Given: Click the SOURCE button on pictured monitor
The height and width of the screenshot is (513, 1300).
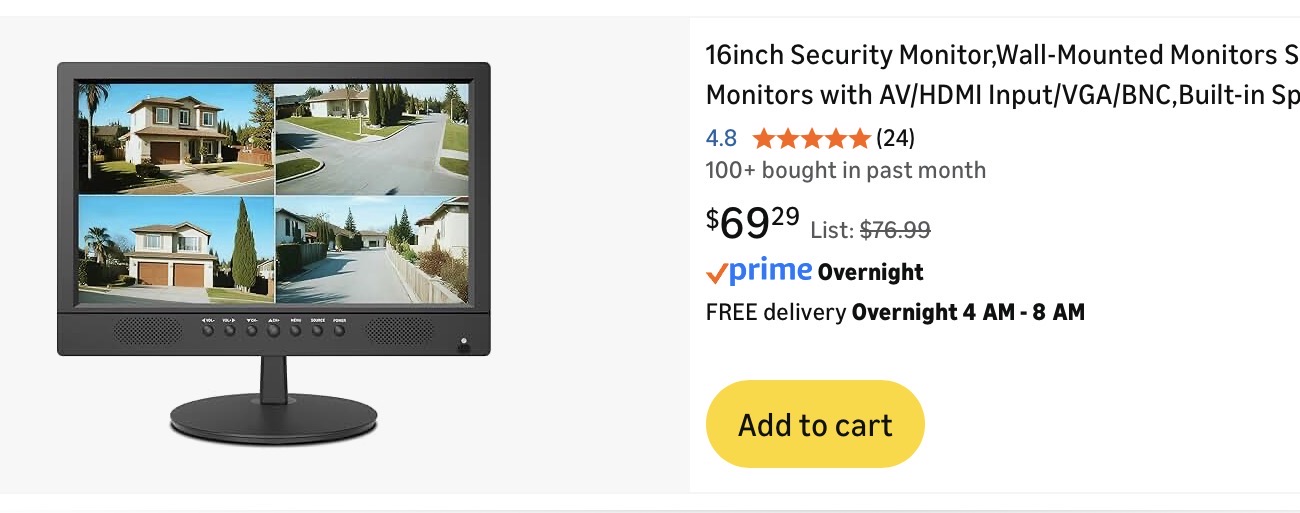Looking at the screenshot, I should [x=318, y=329].
